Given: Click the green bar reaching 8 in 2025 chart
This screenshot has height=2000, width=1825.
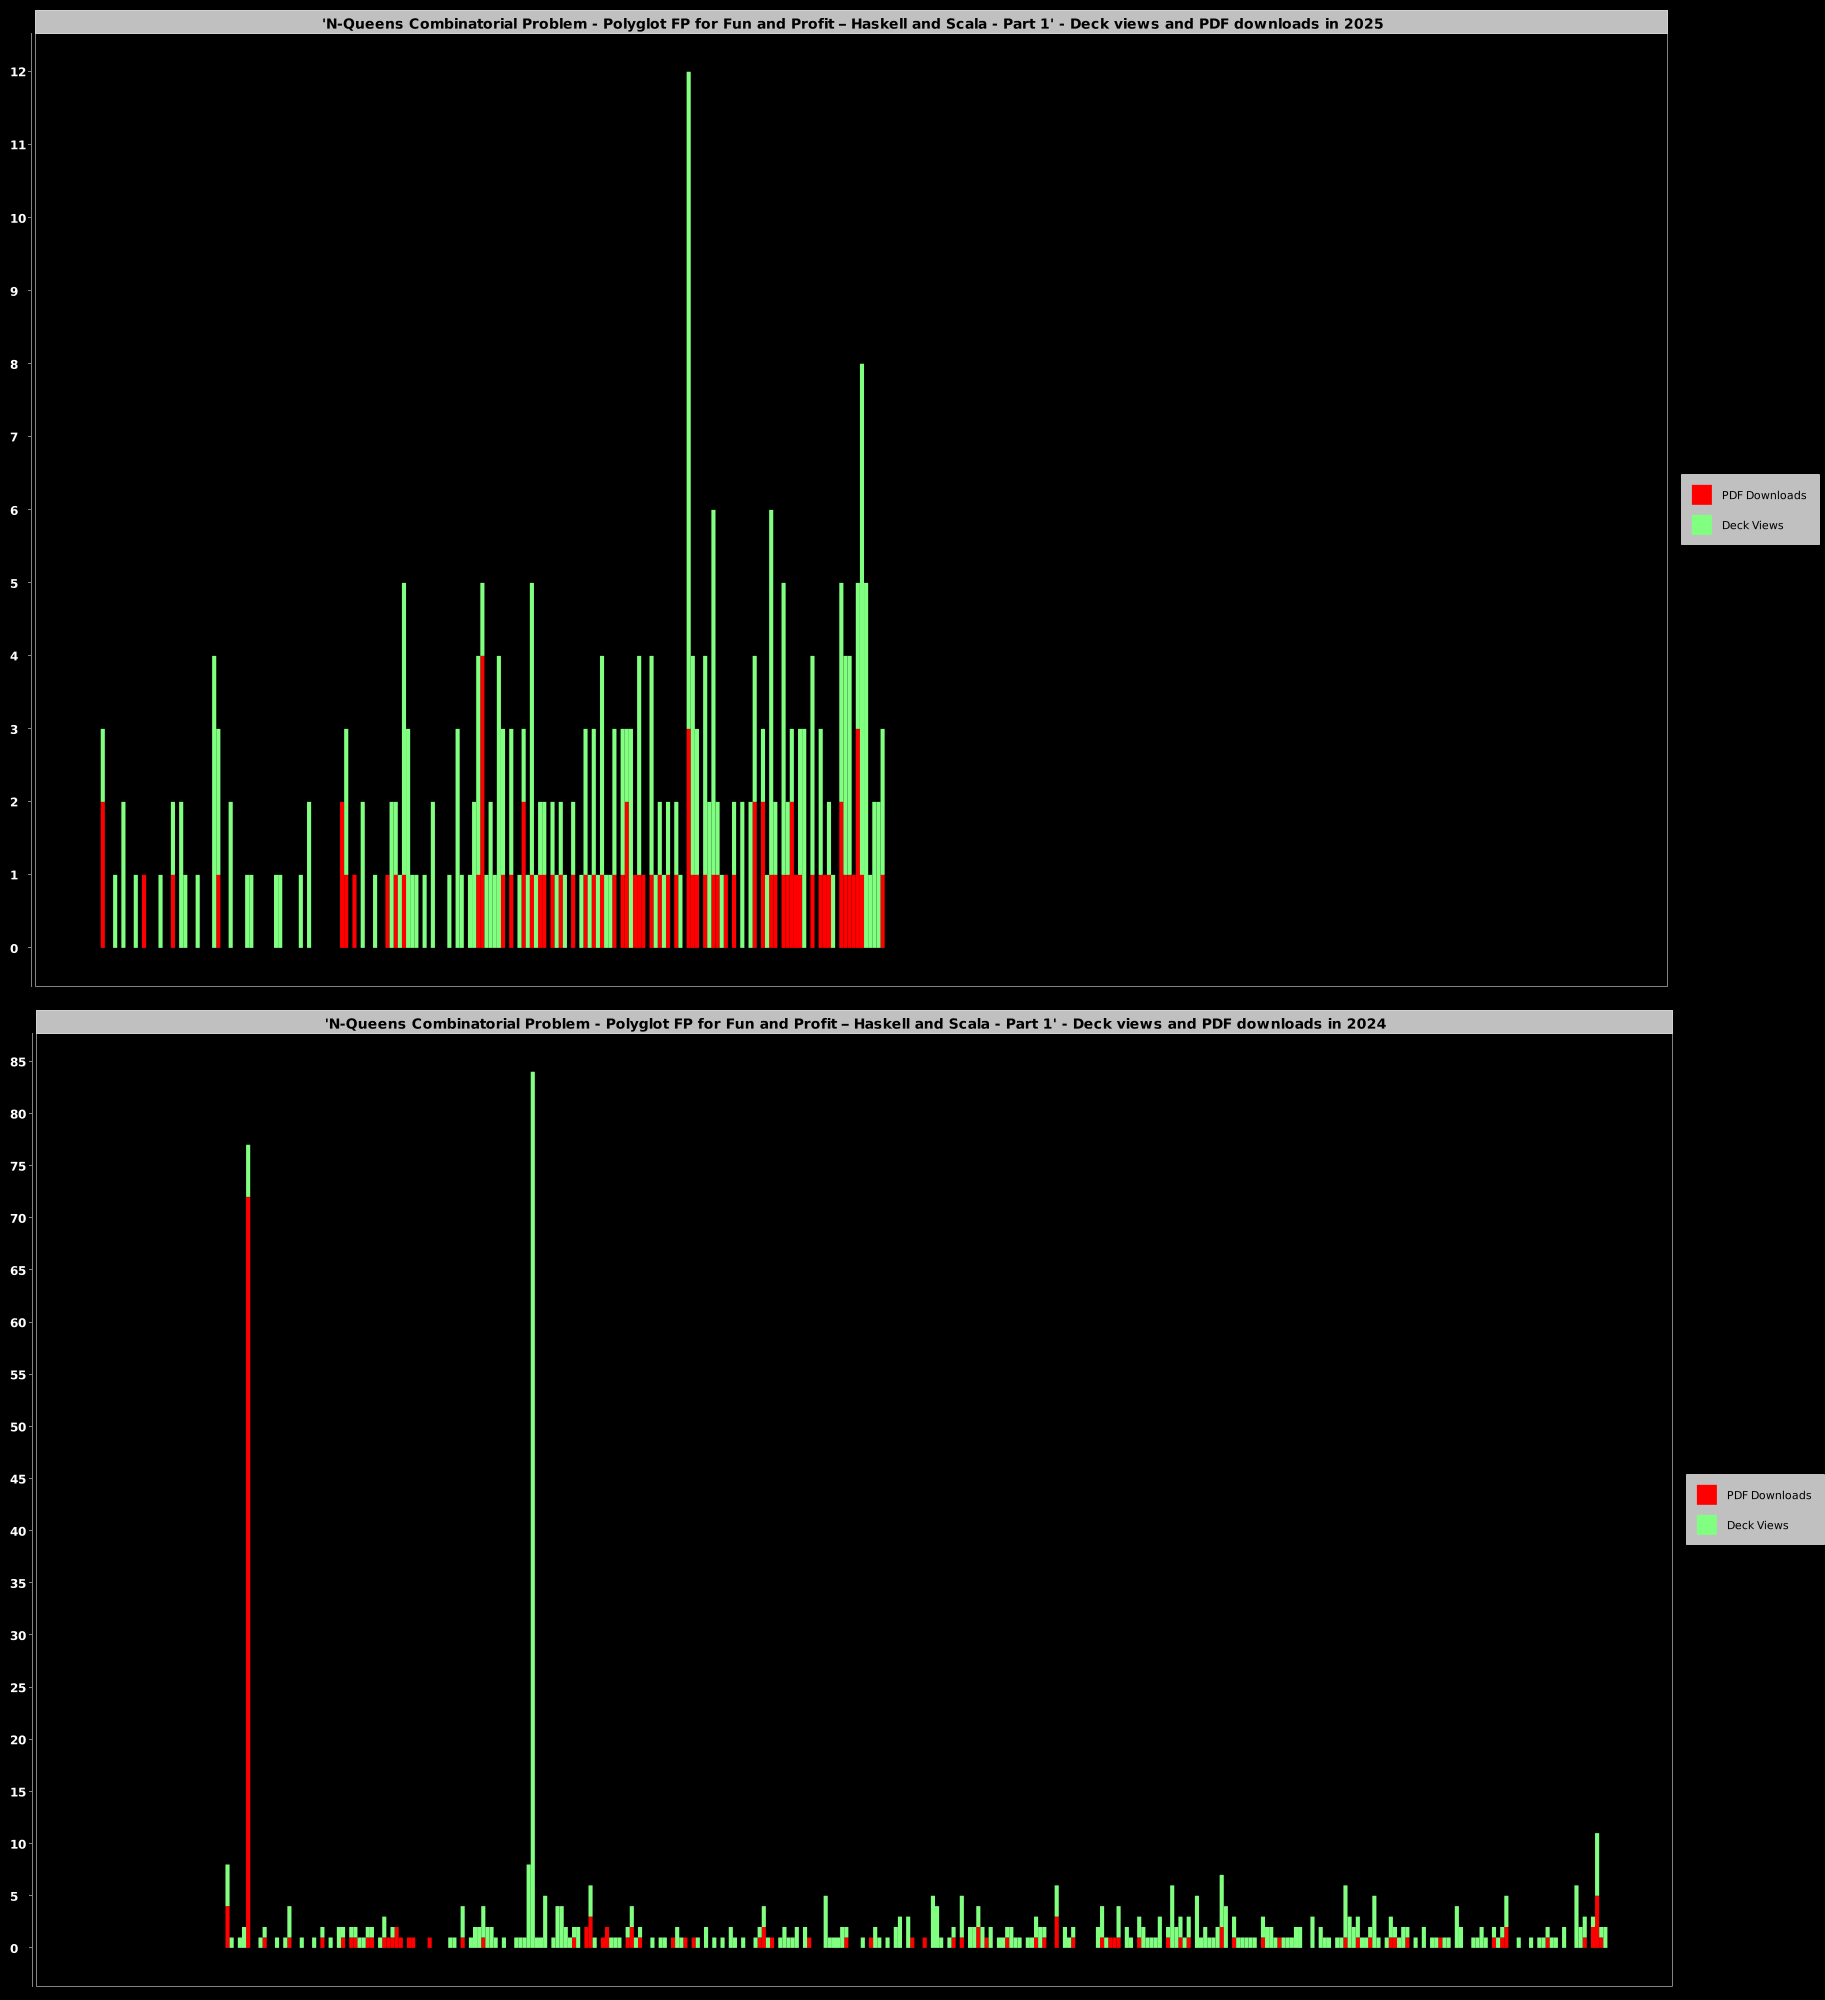Looking at the screenshot, I should coord(862,500).
